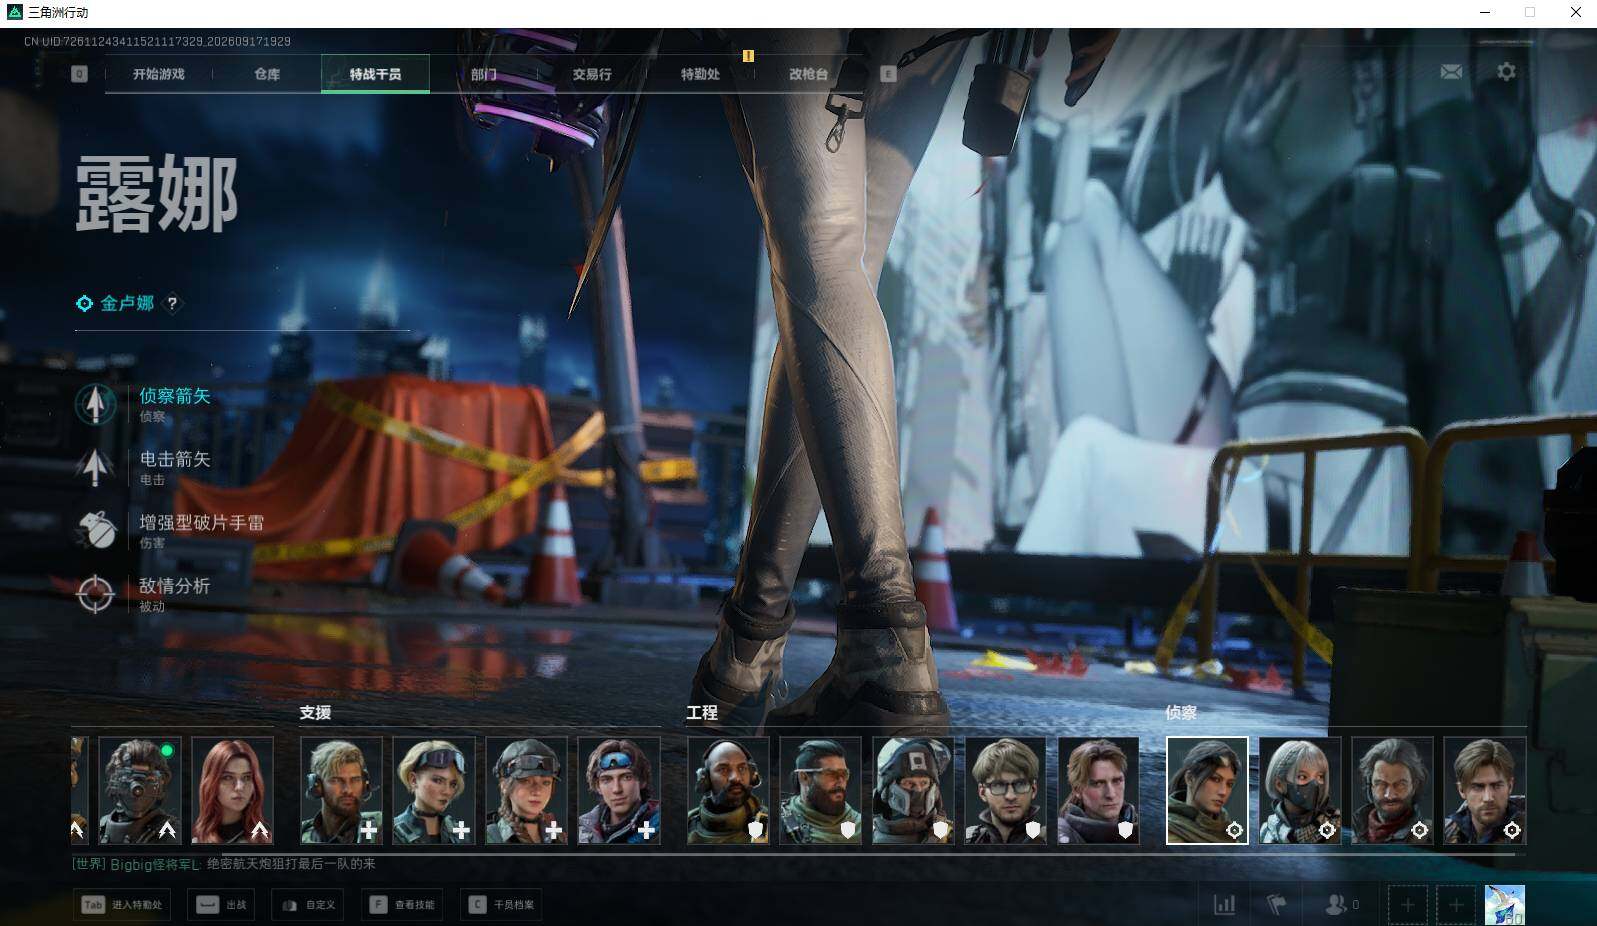This screenshot has height=926, width=1597.
Task: Select the 敌情分析 passive skill icon
Action: tap(96, 593)
